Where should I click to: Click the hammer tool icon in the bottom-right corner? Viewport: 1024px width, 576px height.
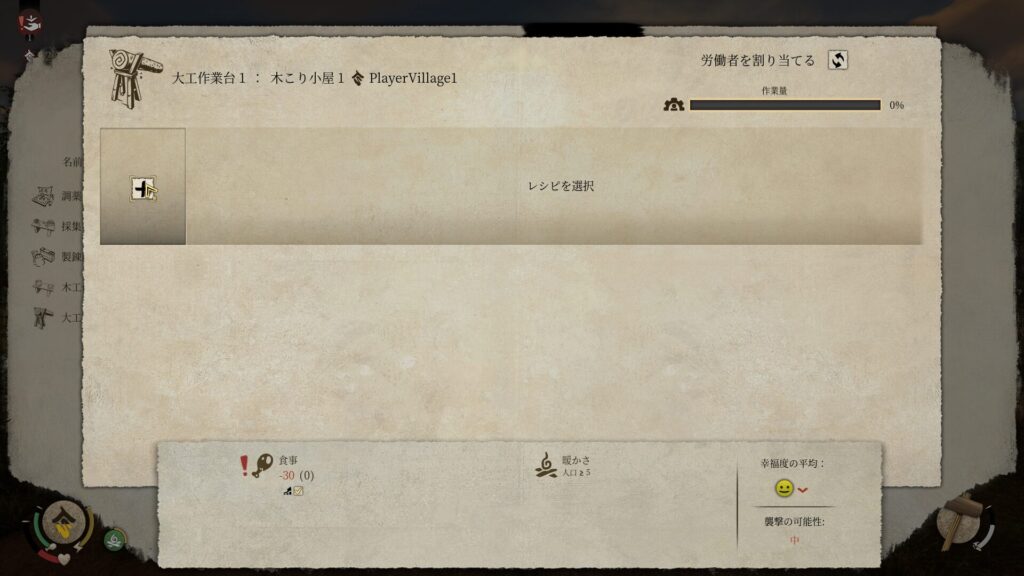click(x=960, y=522)
